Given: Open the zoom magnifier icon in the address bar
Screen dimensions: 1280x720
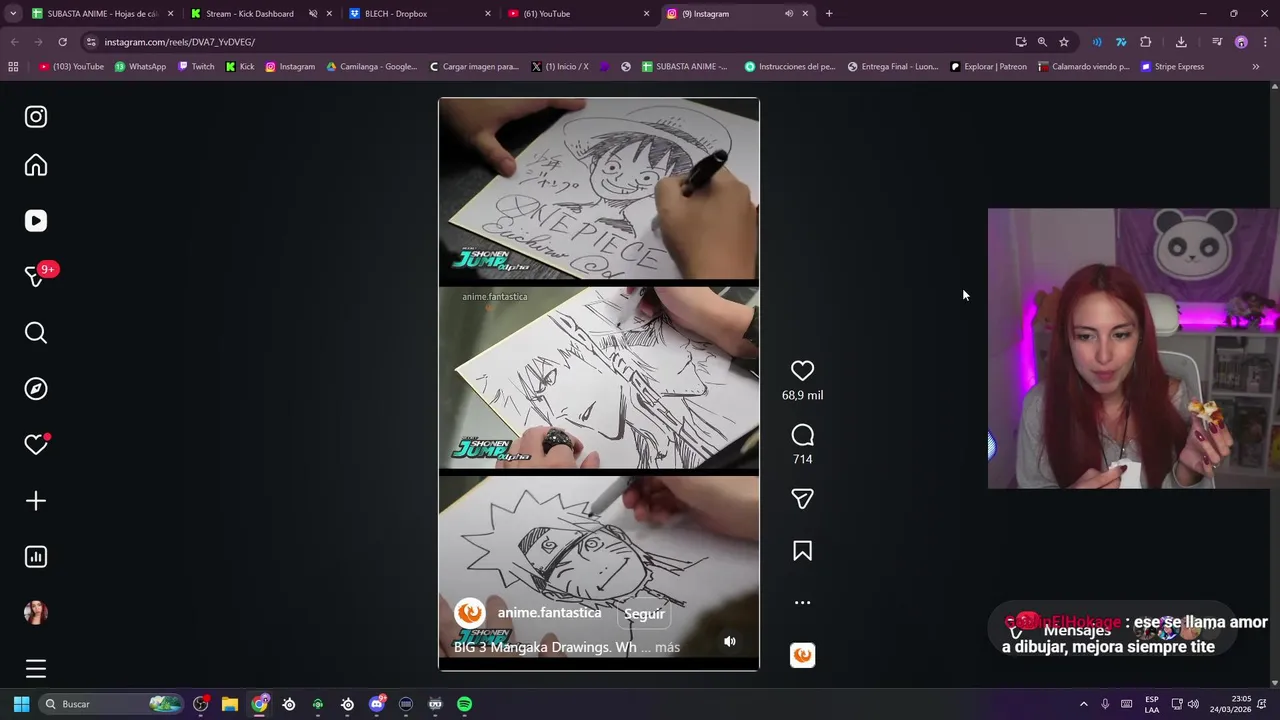Looking at the screenshot, I should [1042, 42].
